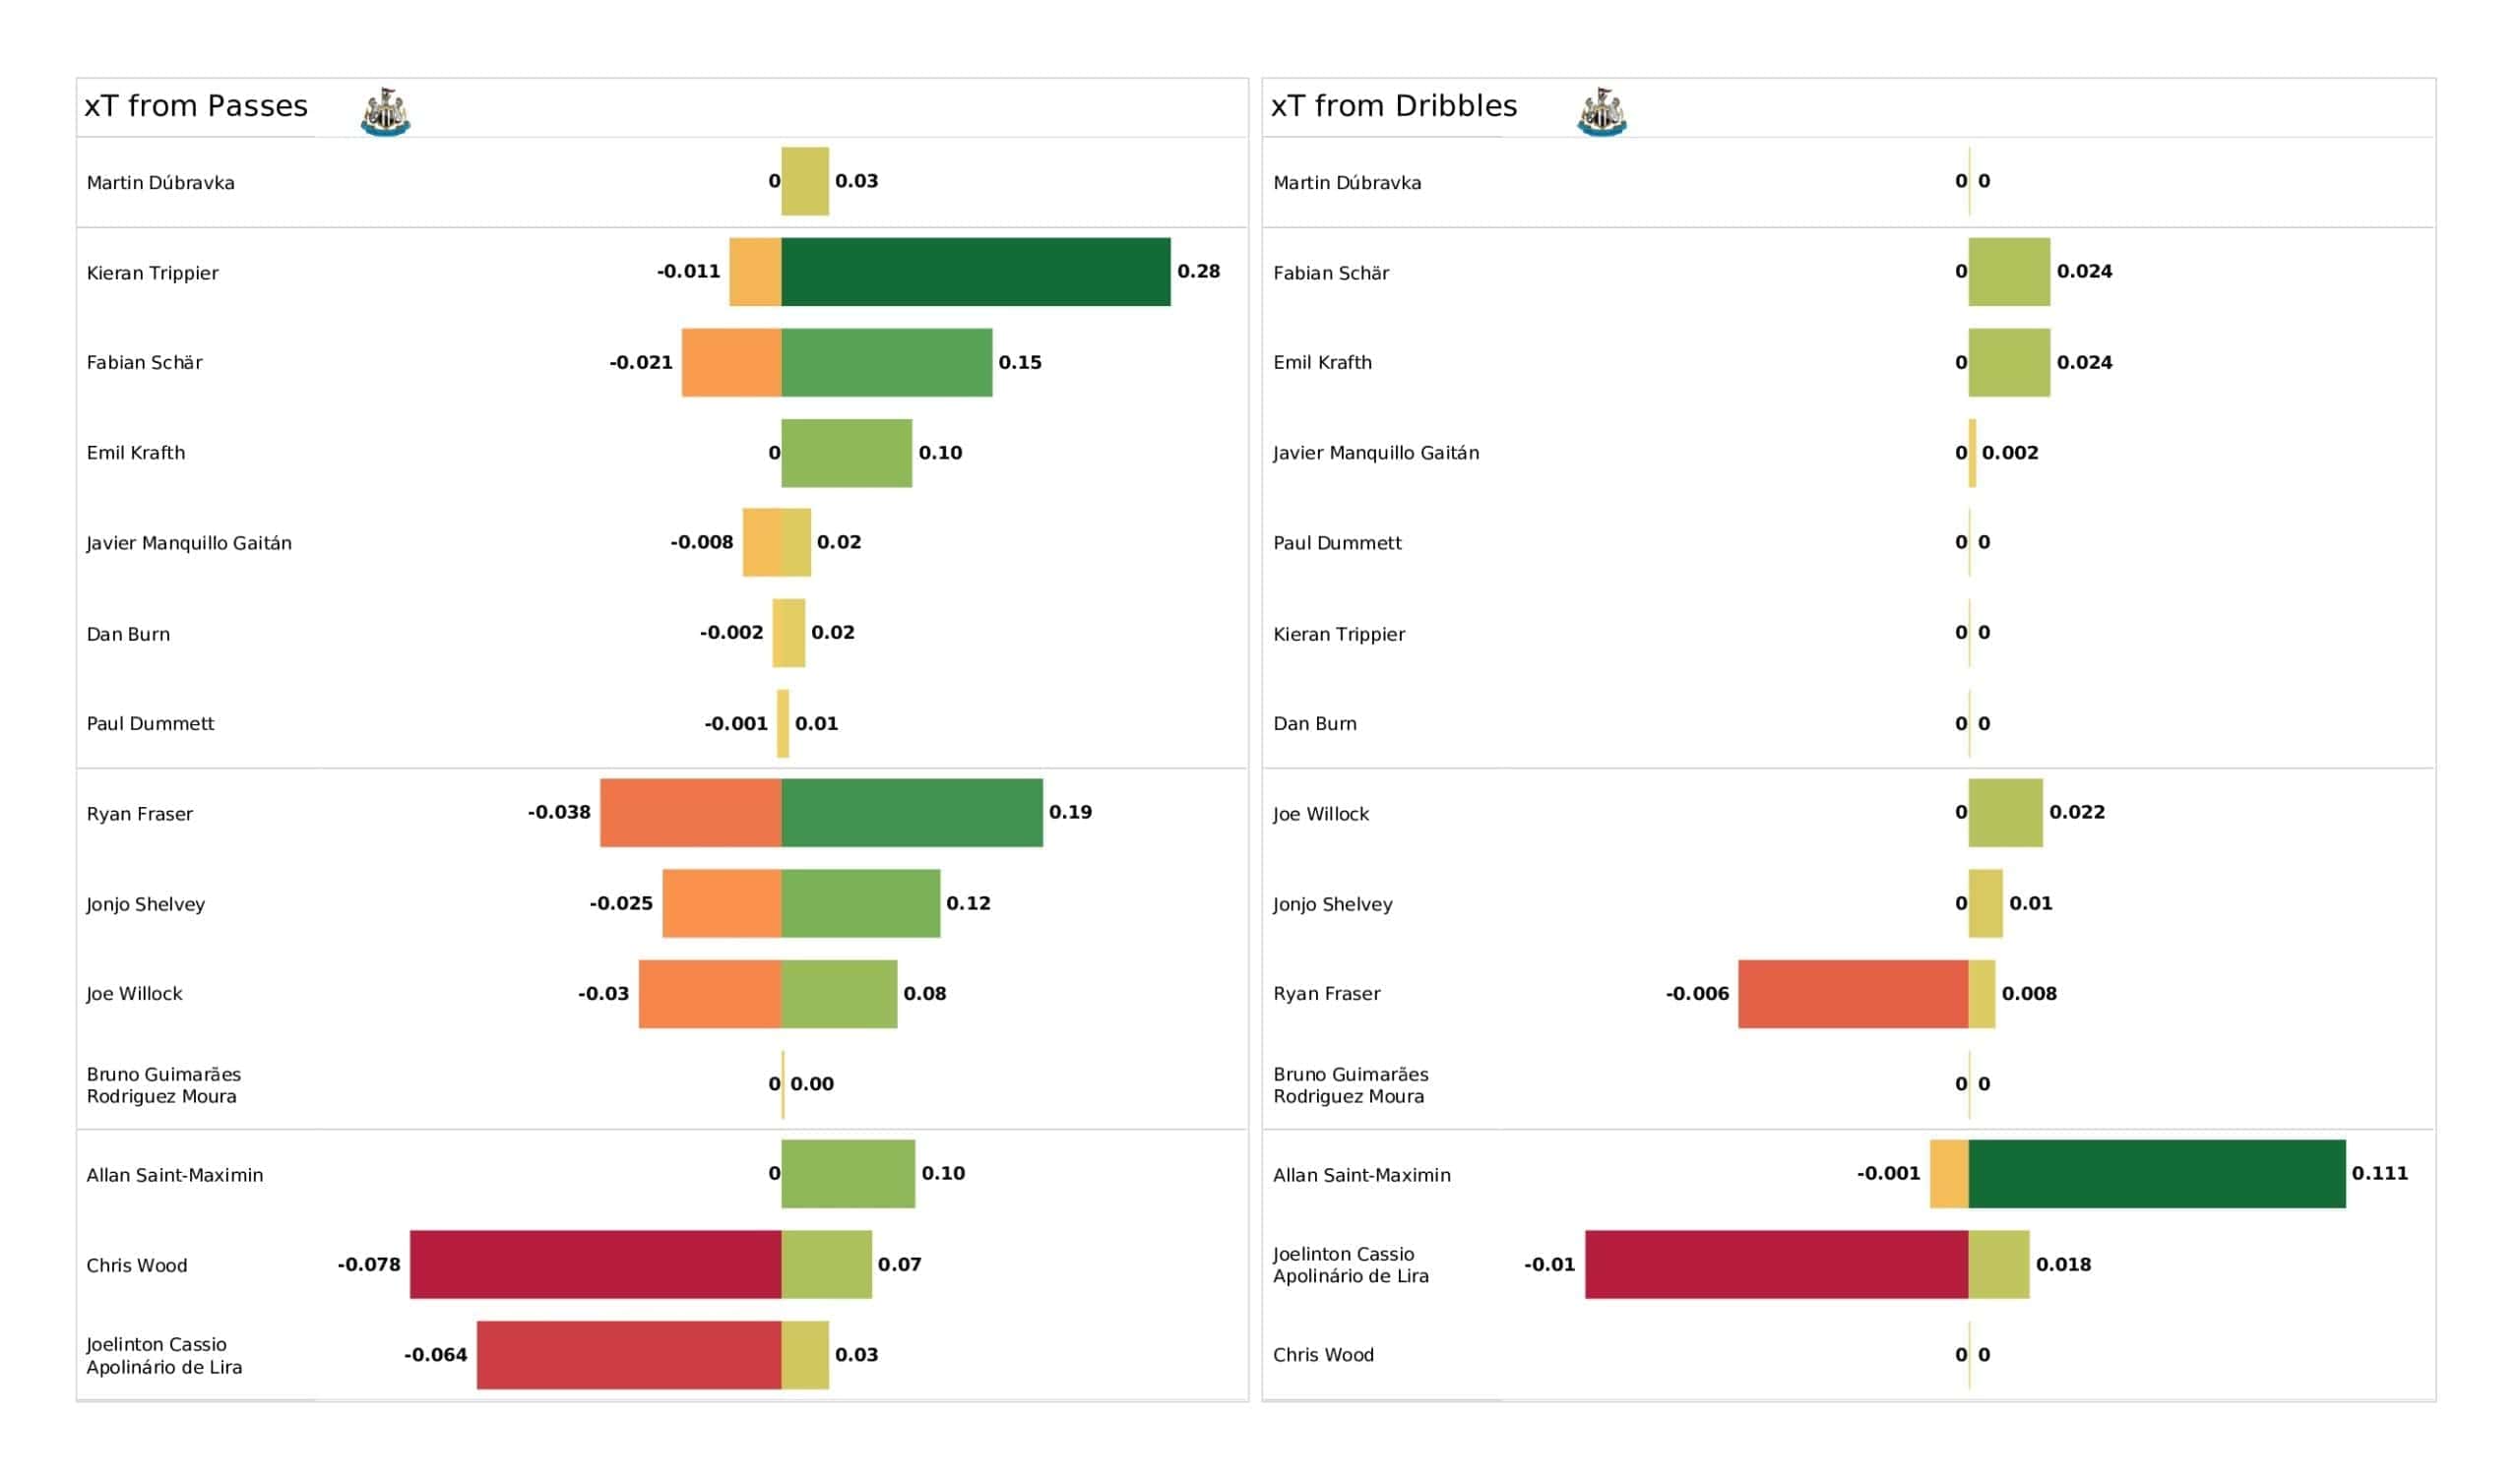Select Joelinton's red -0.01 dribbles bar
2520x1480 pixels.
(x=1777, y=1265)
